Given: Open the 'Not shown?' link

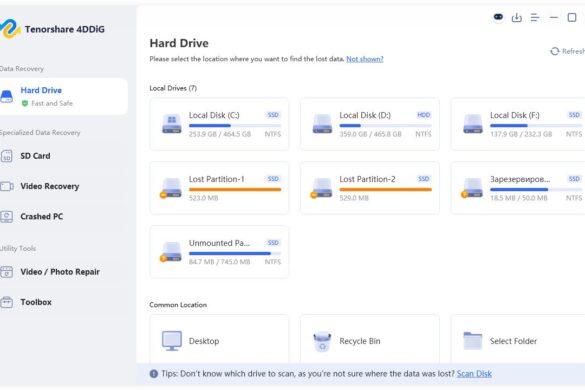Looking at the screenshot, I should coord(365,59).
